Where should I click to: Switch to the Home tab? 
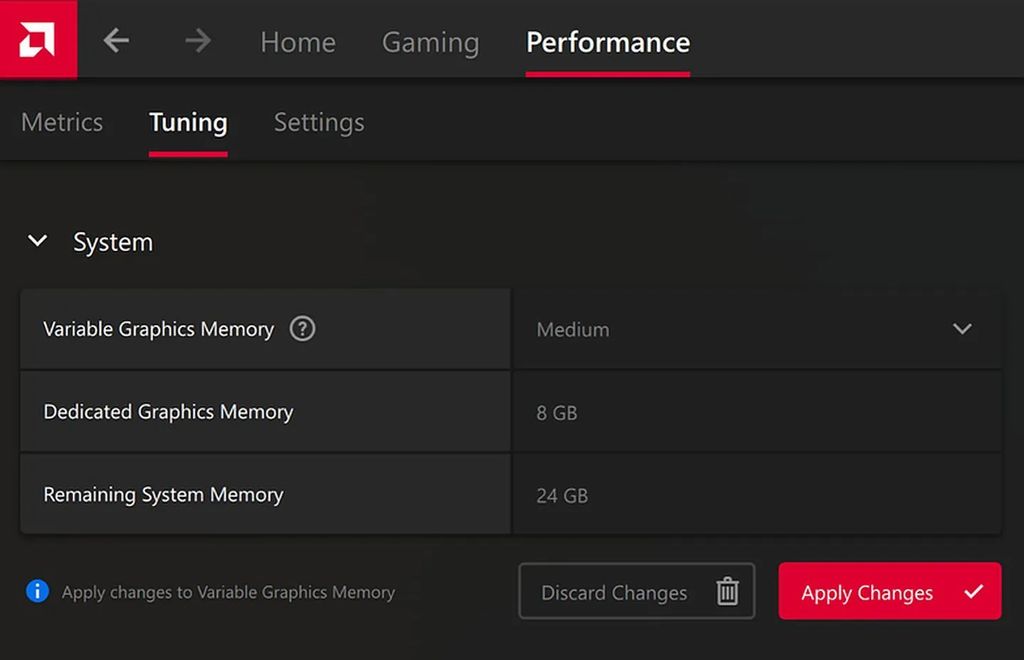[297, 42]
